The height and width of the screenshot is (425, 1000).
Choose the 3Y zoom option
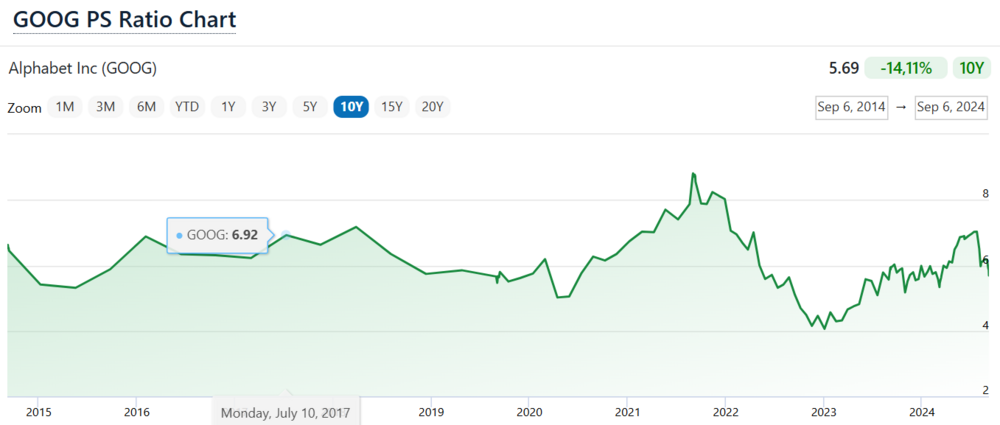[269, 107]
